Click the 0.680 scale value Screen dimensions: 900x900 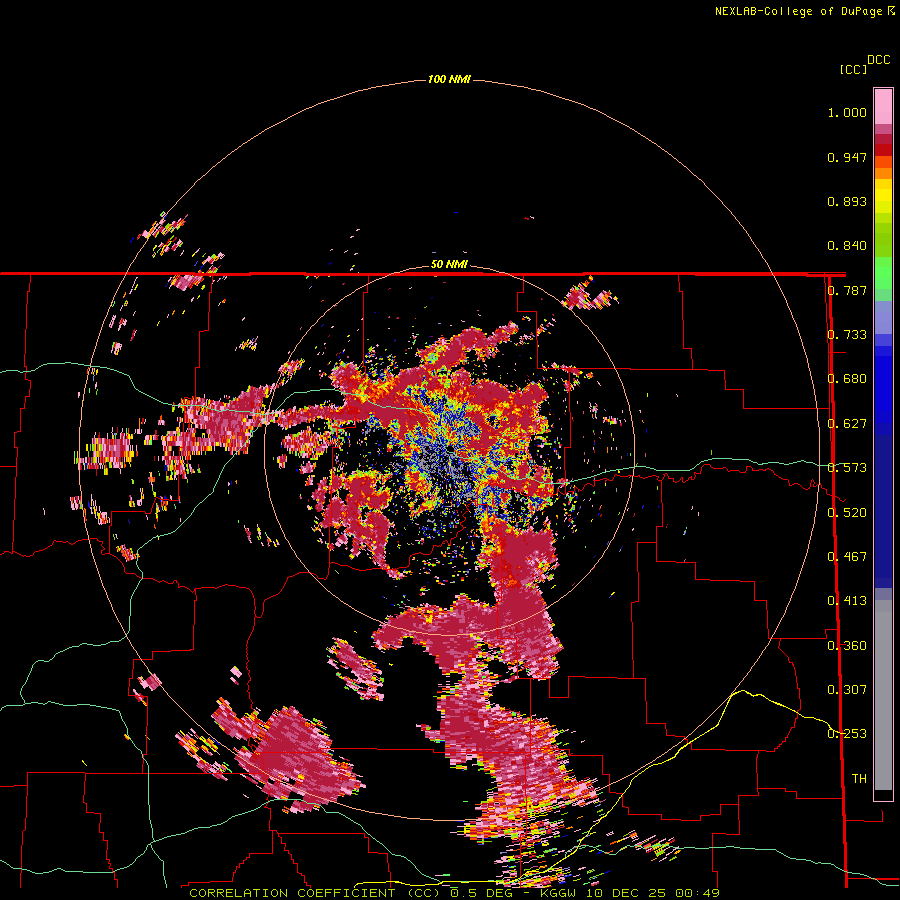[847, 379]
